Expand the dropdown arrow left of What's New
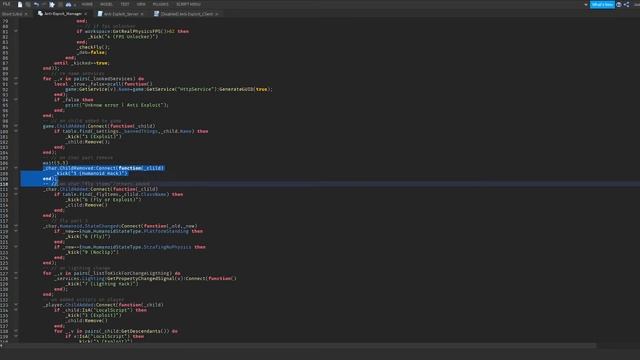640x360 pixels. 586,4
